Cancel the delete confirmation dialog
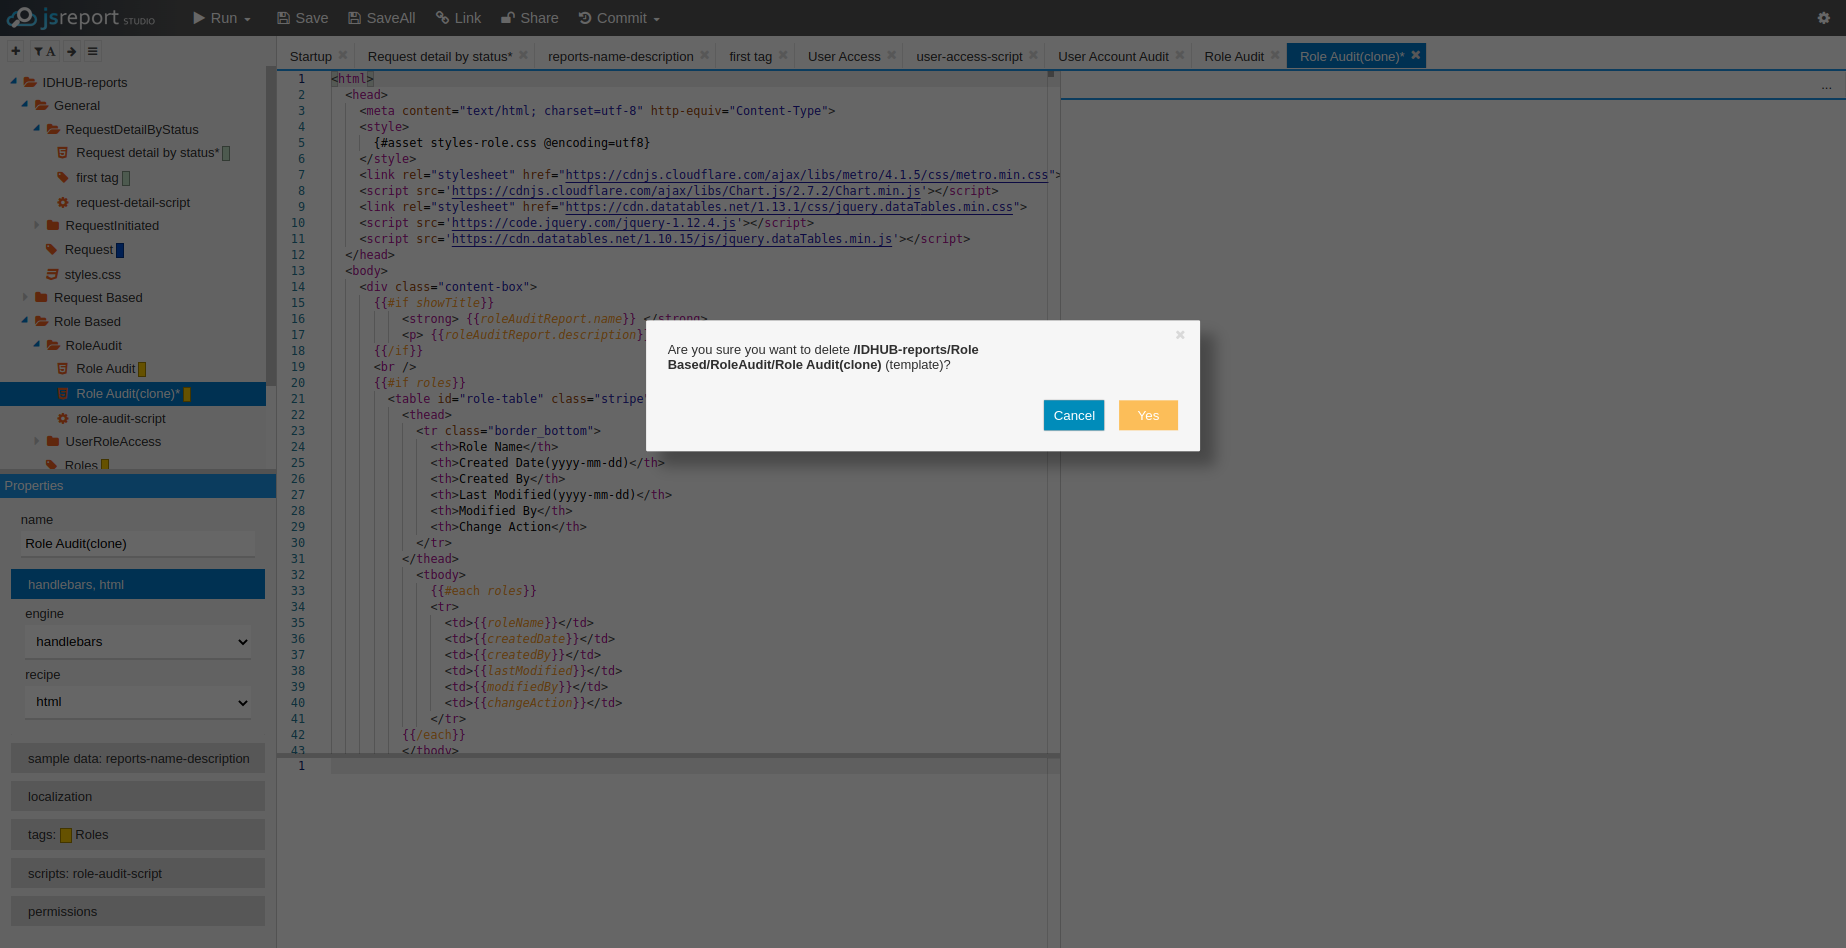 (x=1073, y=415)
